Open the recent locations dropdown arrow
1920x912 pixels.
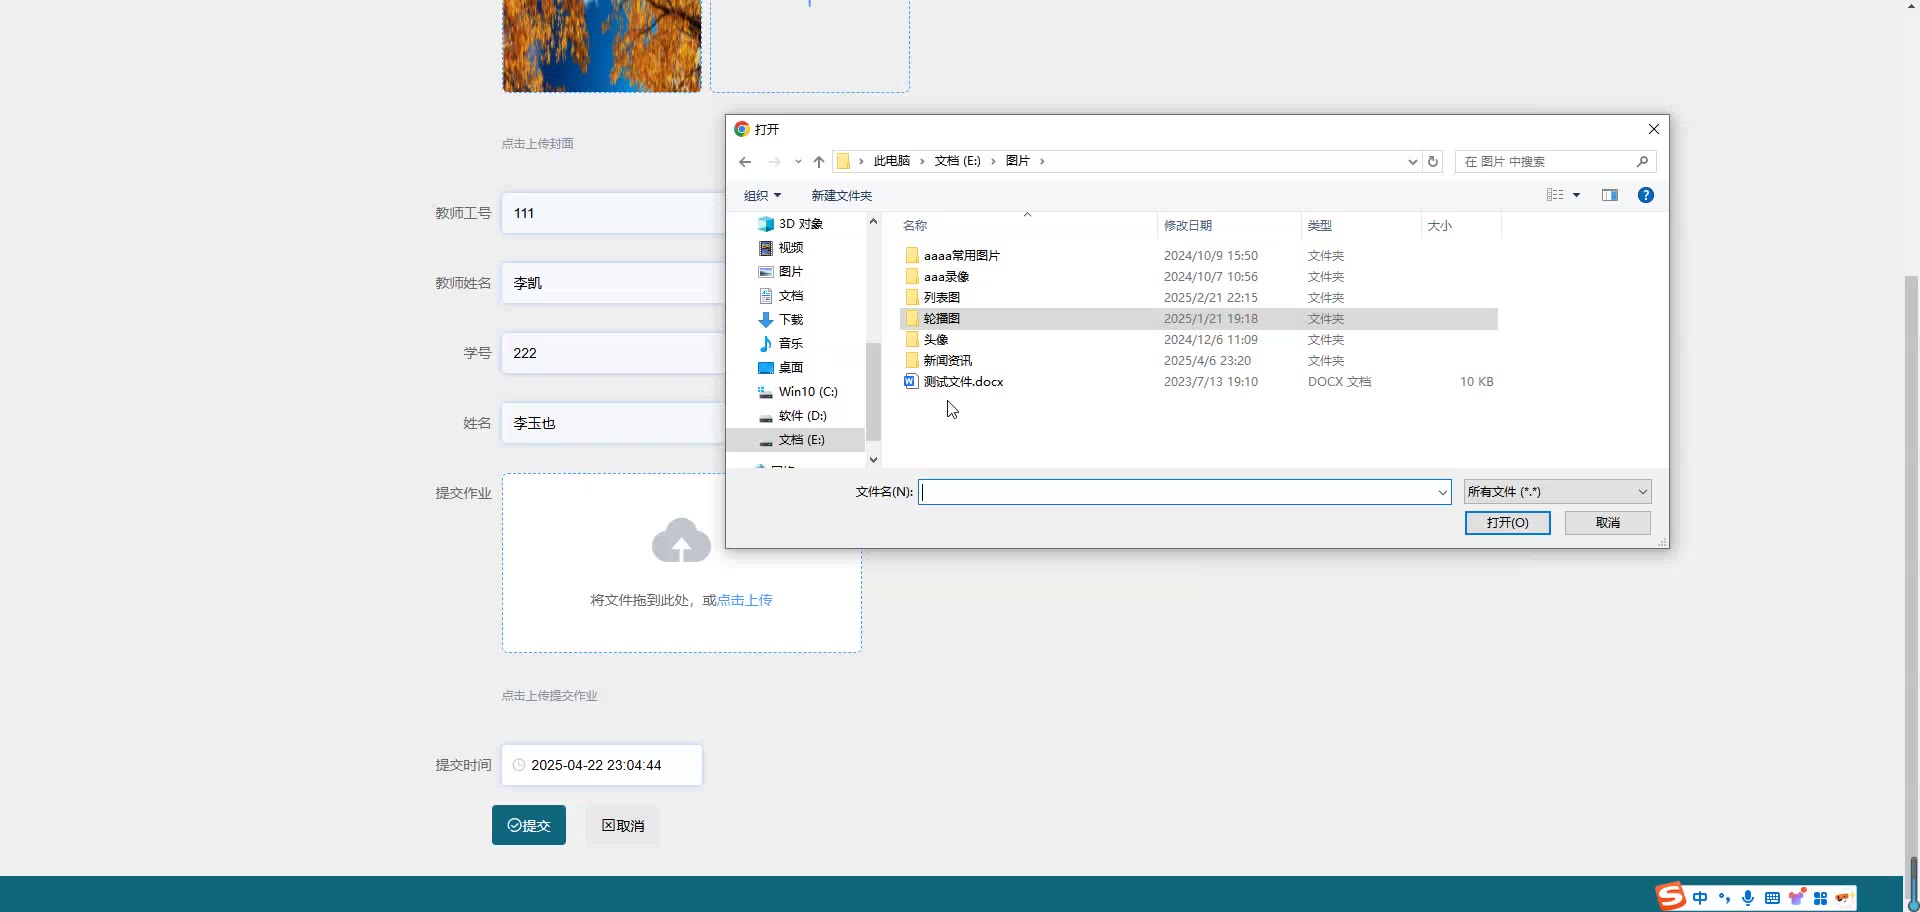tap(798, 162)
